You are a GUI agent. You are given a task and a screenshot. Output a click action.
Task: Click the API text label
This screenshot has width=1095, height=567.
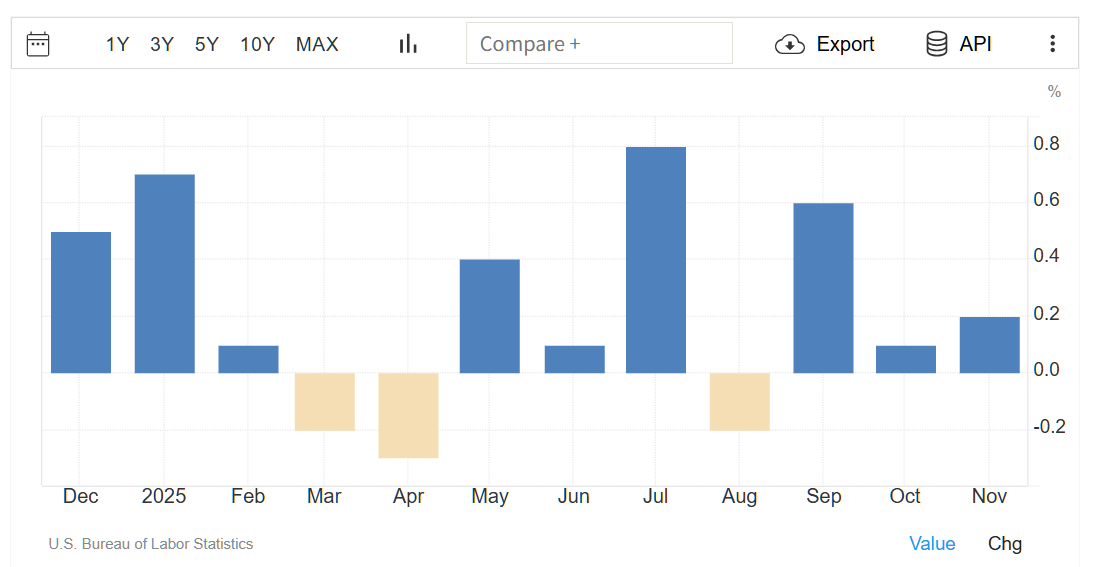coord(975,44)
